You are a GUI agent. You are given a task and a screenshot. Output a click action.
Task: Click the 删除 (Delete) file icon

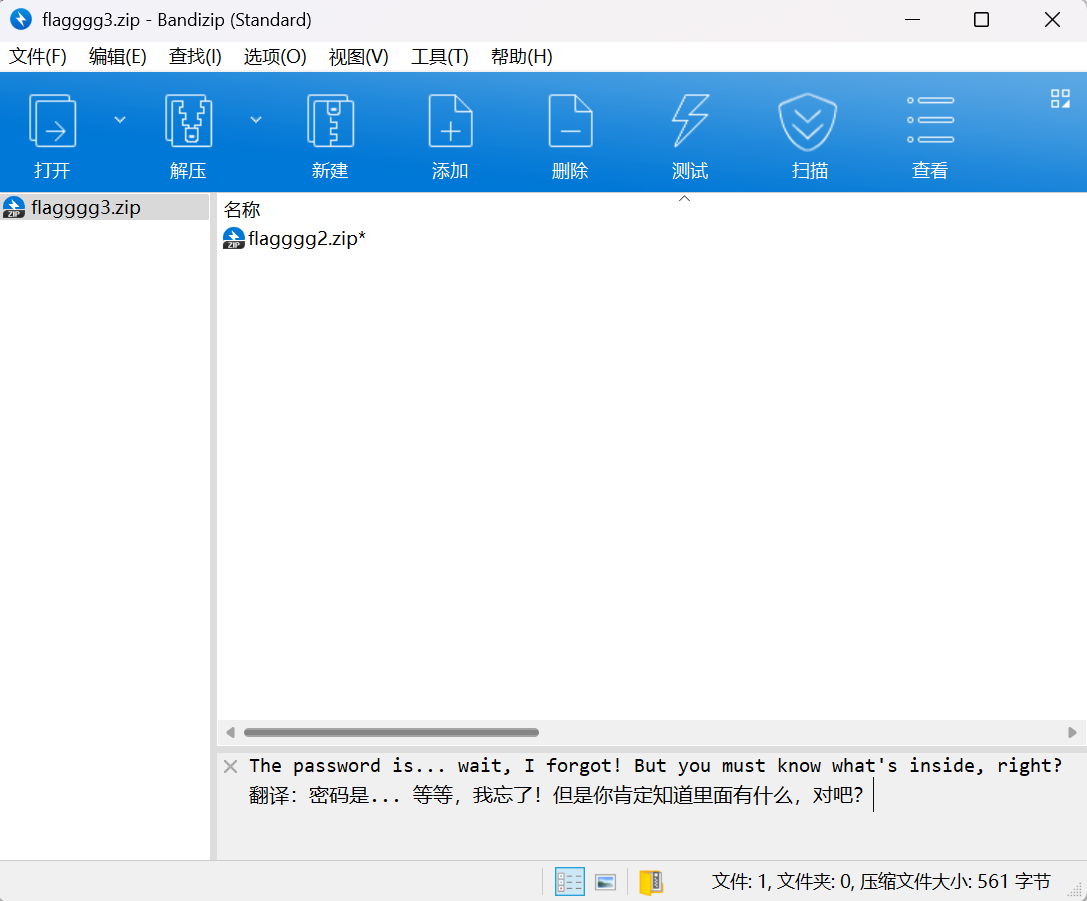click(570, 122)
